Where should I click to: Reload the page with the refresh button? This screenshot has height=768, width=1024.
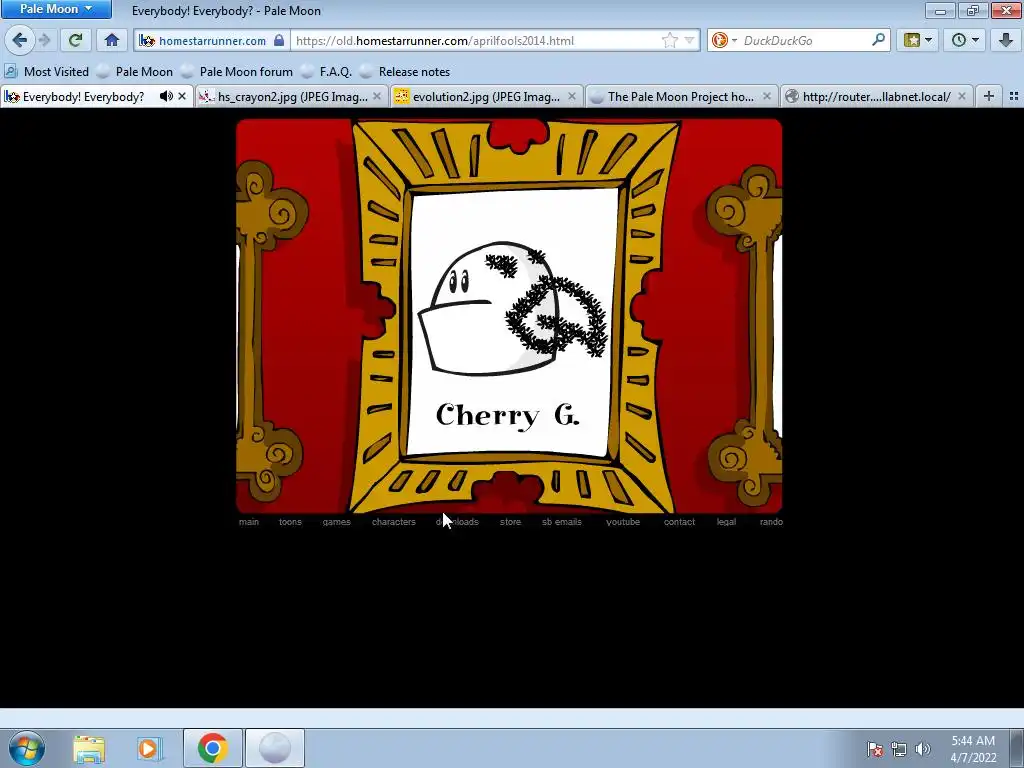coord(75,40)
